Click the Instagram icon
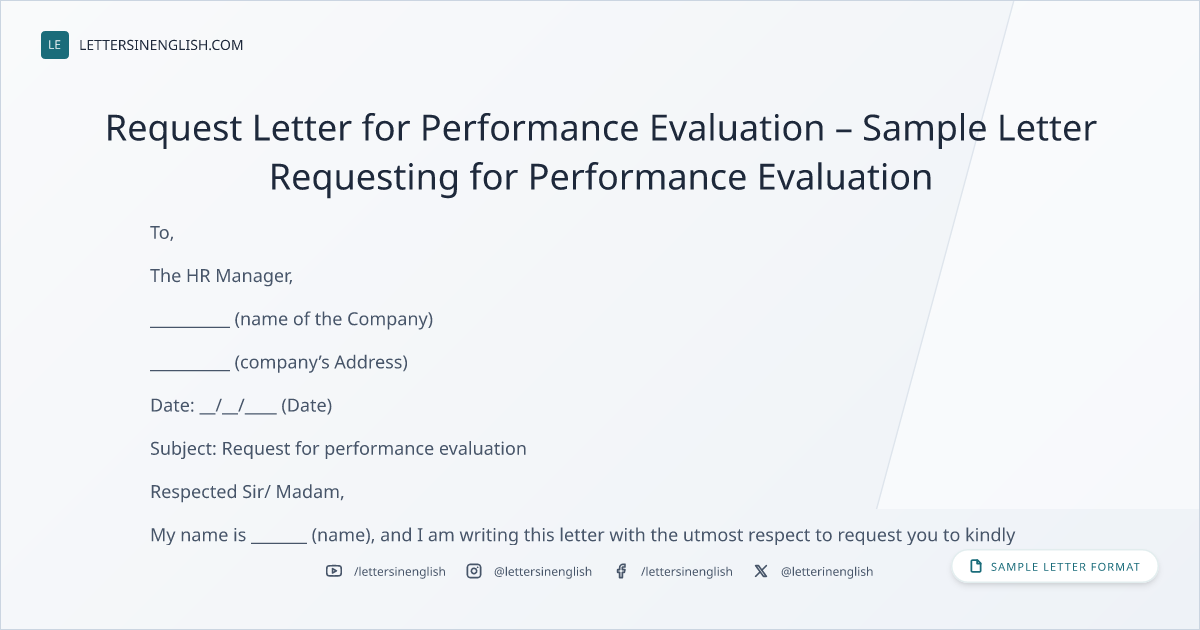Image resolution: width=1200 pixels, height=630 pixels. click(474, 571)
